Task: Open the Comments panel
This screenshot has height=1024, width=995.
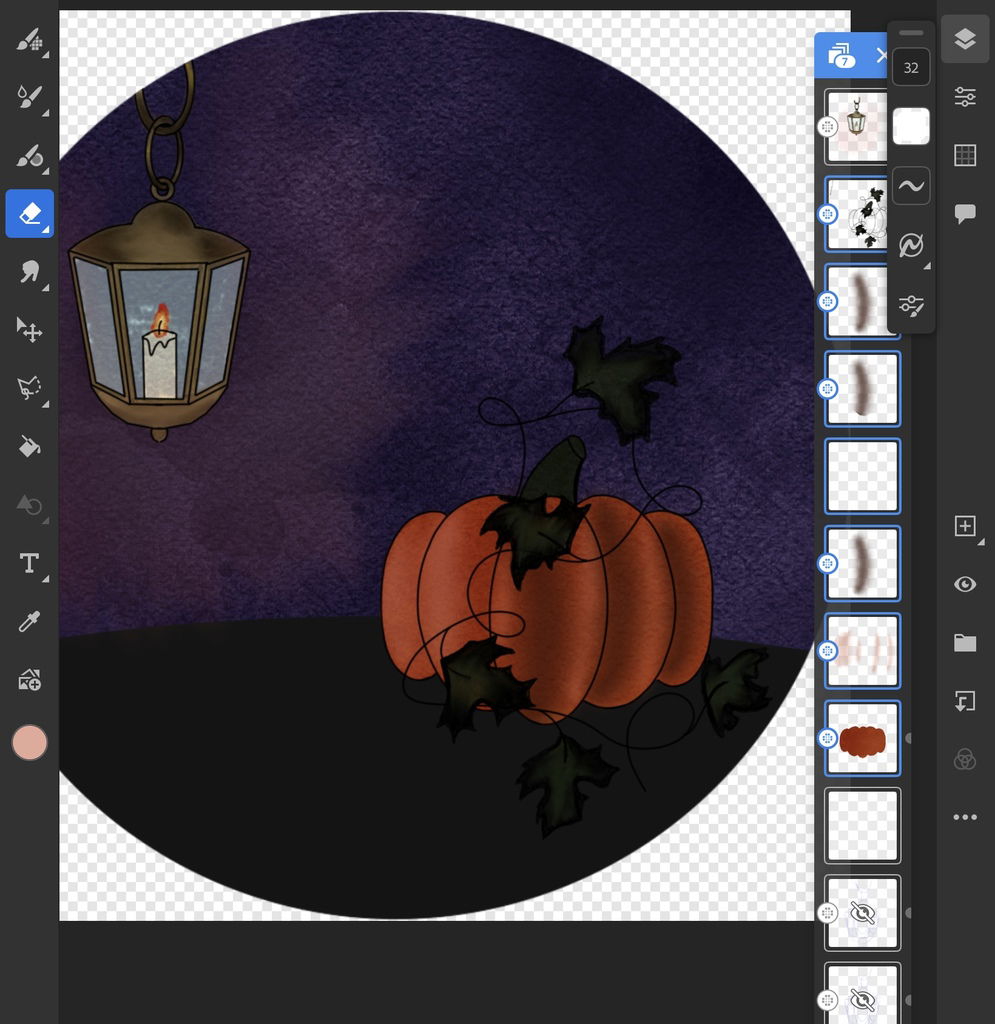Action: pos(965,213)
